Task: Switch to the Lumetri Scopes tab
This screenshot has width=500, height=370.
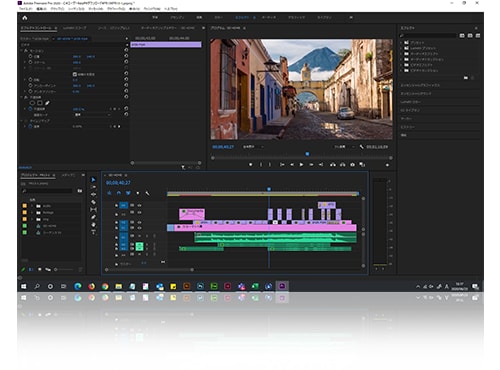Action: 75,28
